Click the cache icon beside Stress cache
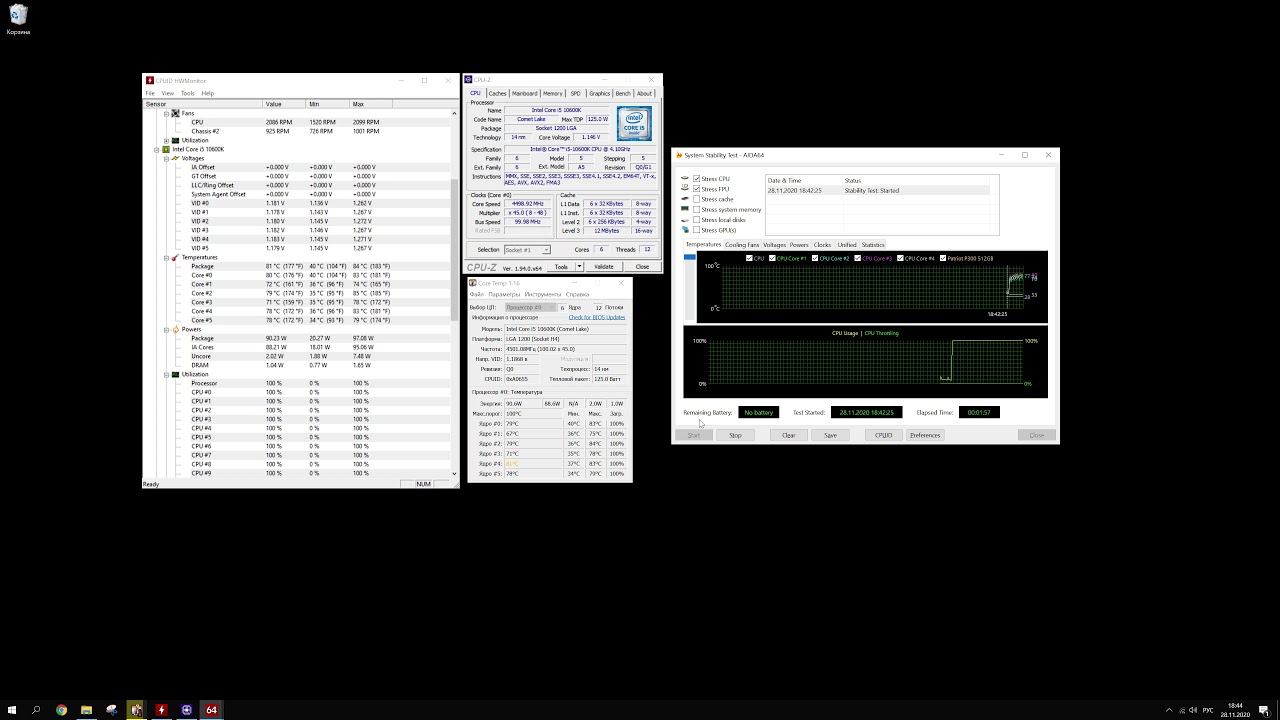The height and width of the screenshot is (720, 1280). [x=685, y=199]
